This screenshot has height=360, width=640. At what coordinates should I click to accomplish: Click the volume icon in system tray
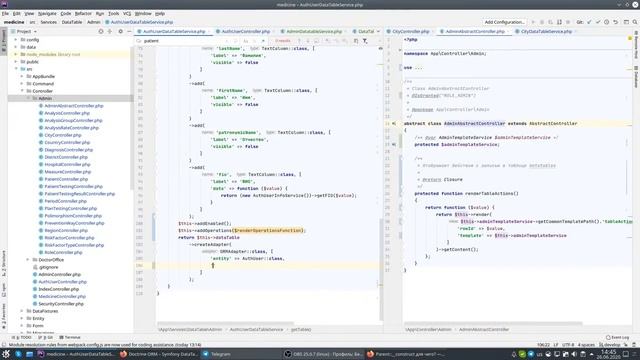click(574, 354)
